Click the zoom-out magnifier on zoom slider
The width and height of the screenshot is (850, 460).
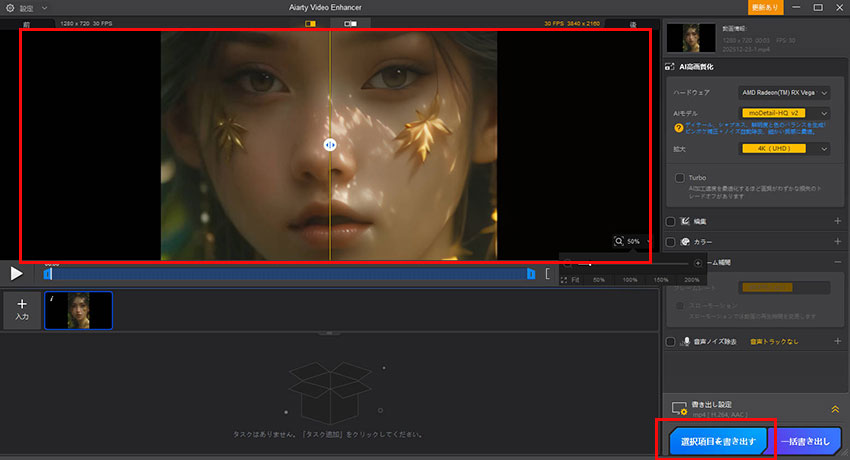[x=568, y=263]
